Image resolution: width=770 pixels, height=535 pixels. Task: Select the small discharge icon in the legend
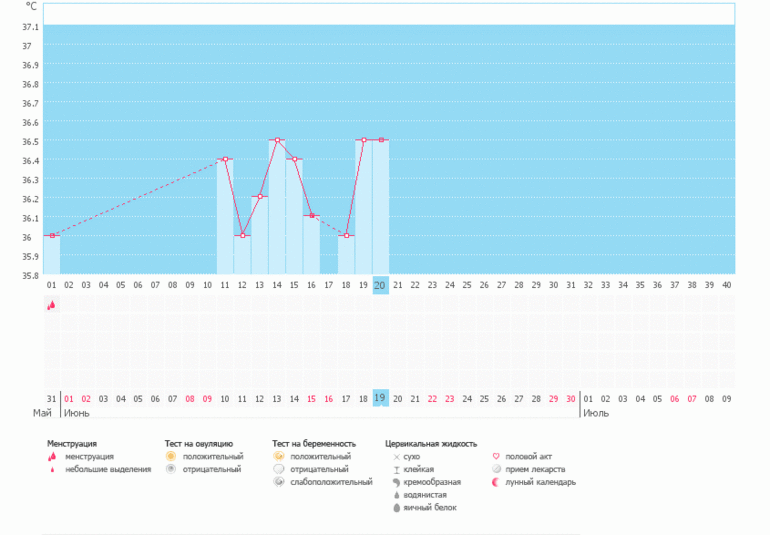(51, 469)
